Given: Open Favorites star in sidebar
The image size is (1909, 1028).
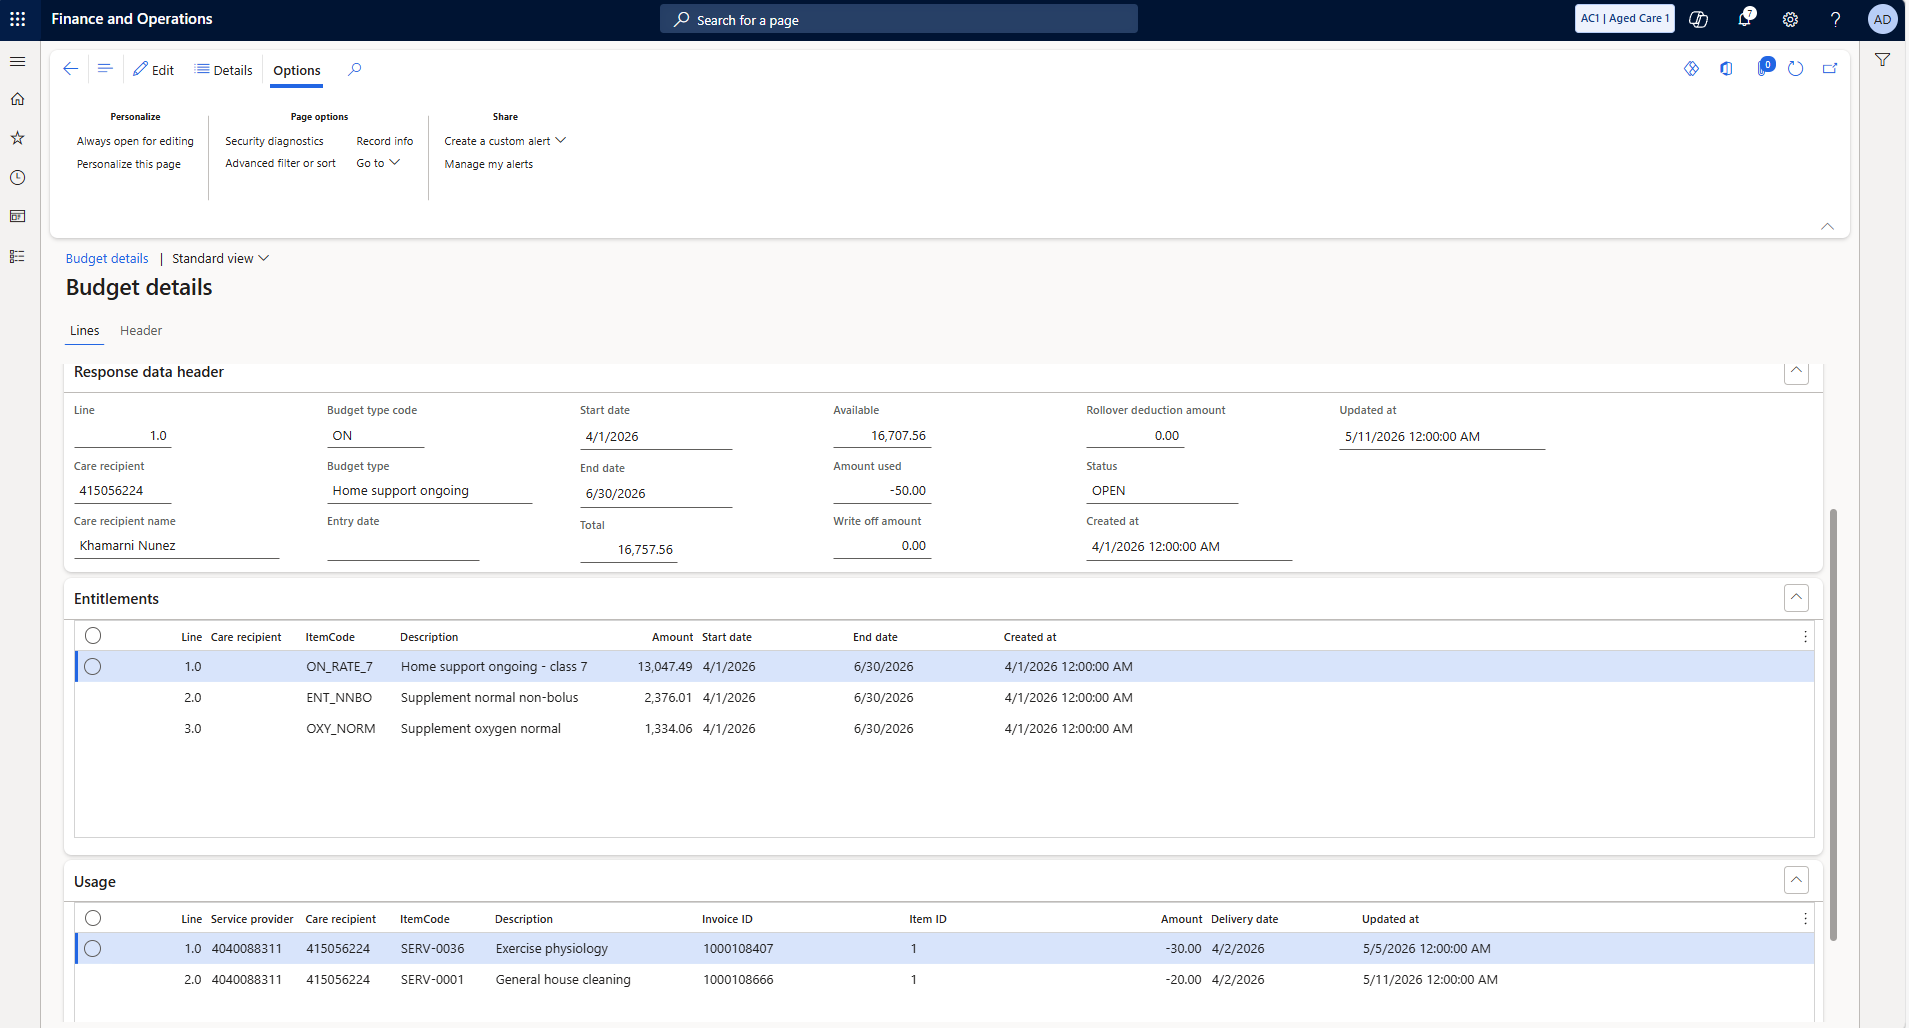Looking at the screenshot, I should click(18, 138).
